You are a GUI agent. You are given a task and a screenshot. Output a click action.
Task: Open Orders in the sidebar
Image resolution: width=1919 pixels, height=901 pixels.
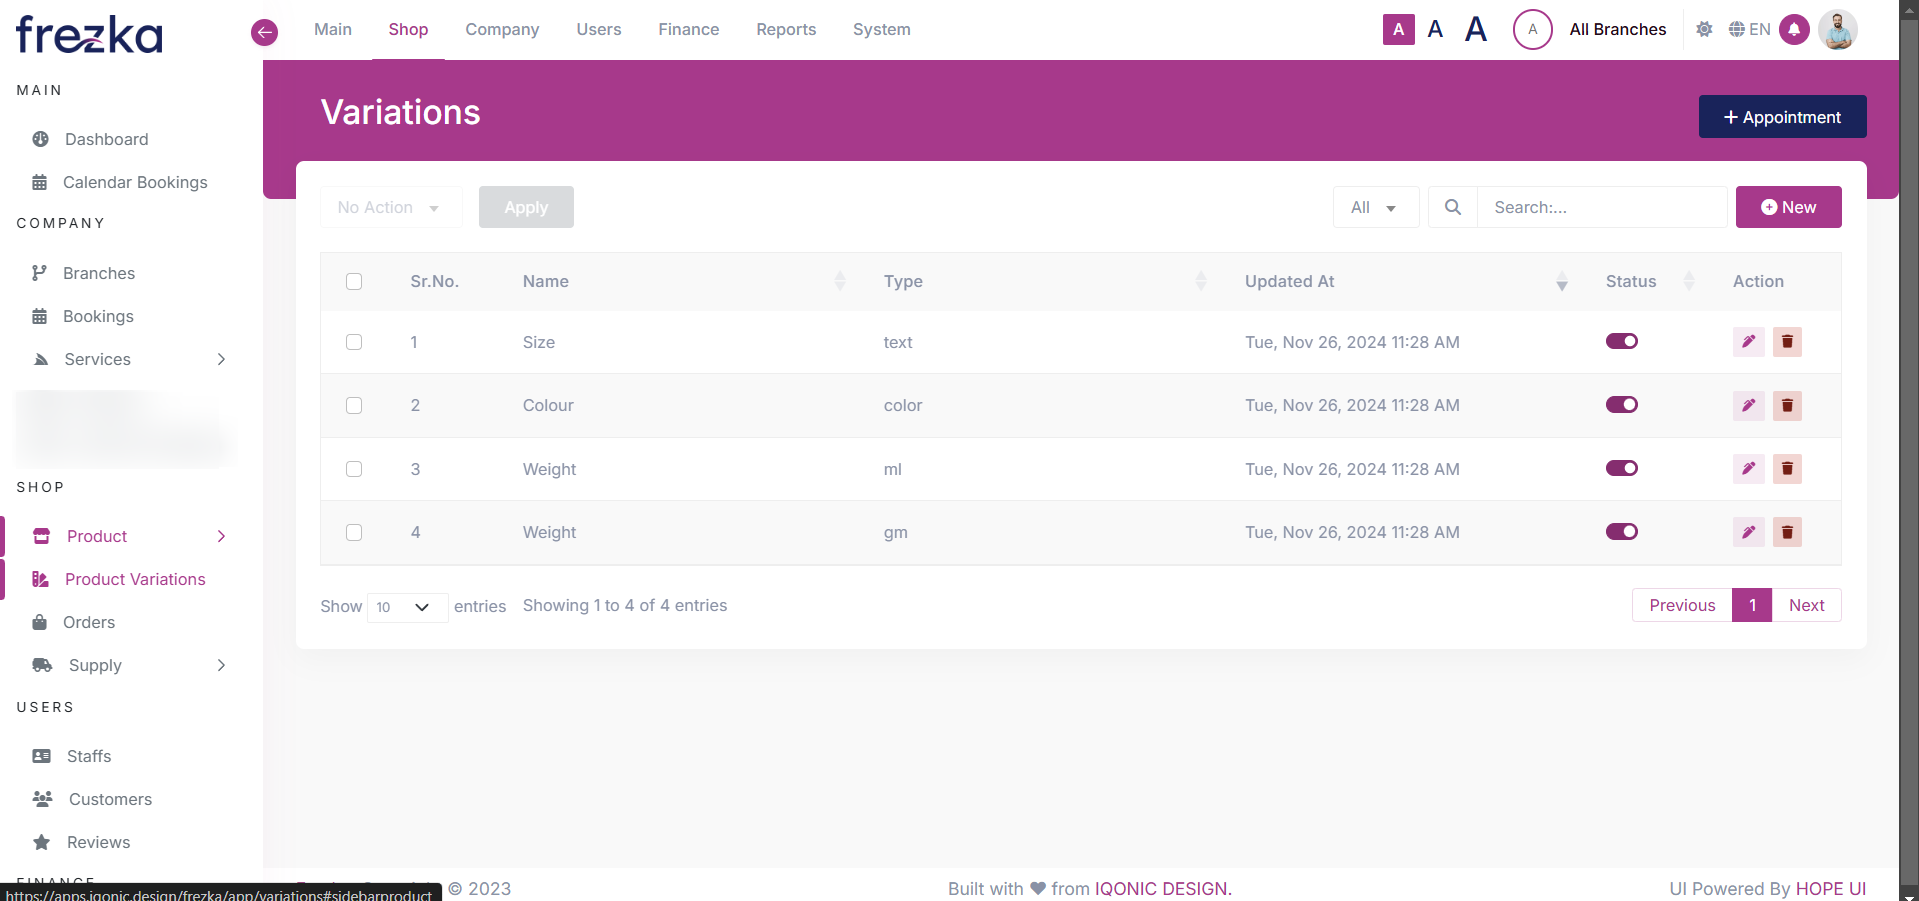tap(89, 622)
